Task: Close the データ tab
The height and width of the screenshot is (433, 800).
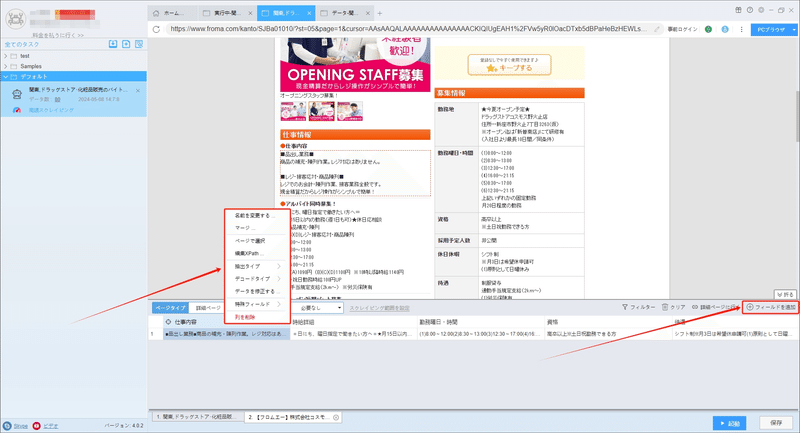Action: [367, 13]
